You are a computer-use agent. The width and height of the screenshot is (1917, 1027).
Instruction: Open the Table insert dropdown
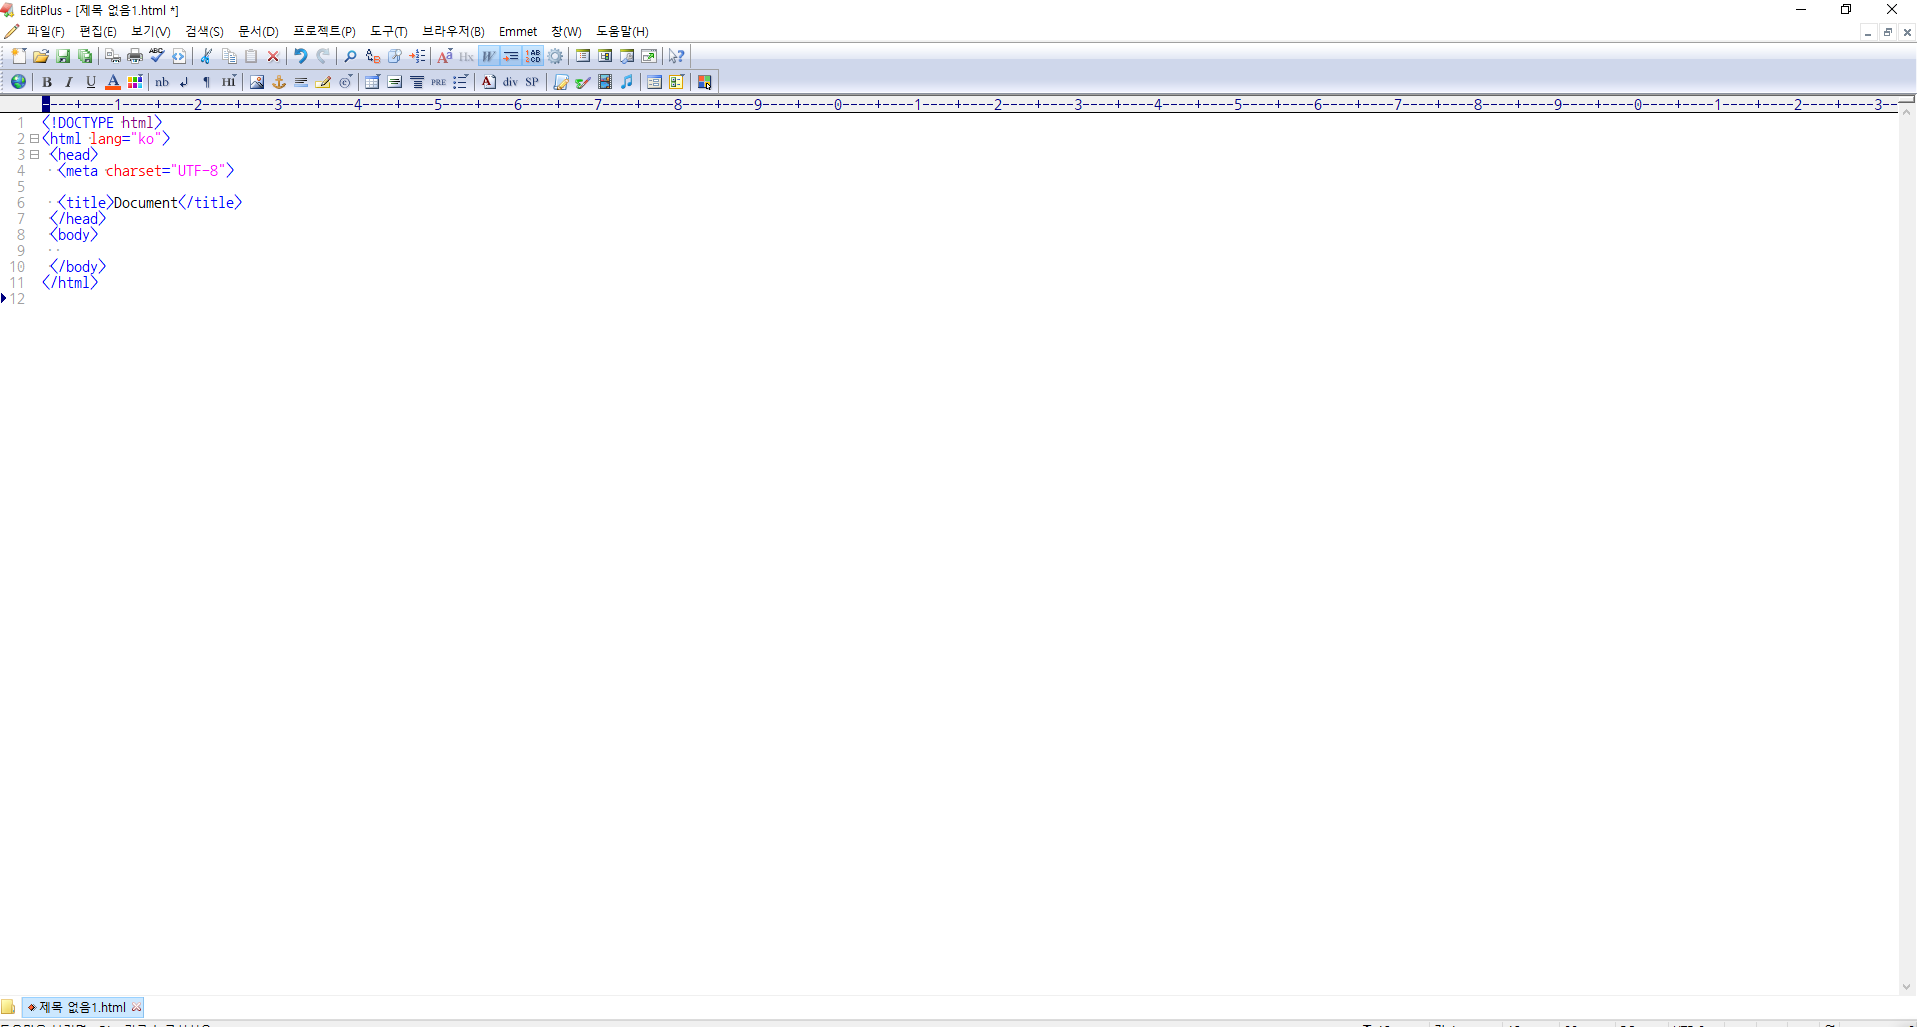click(x=373, y=82)
